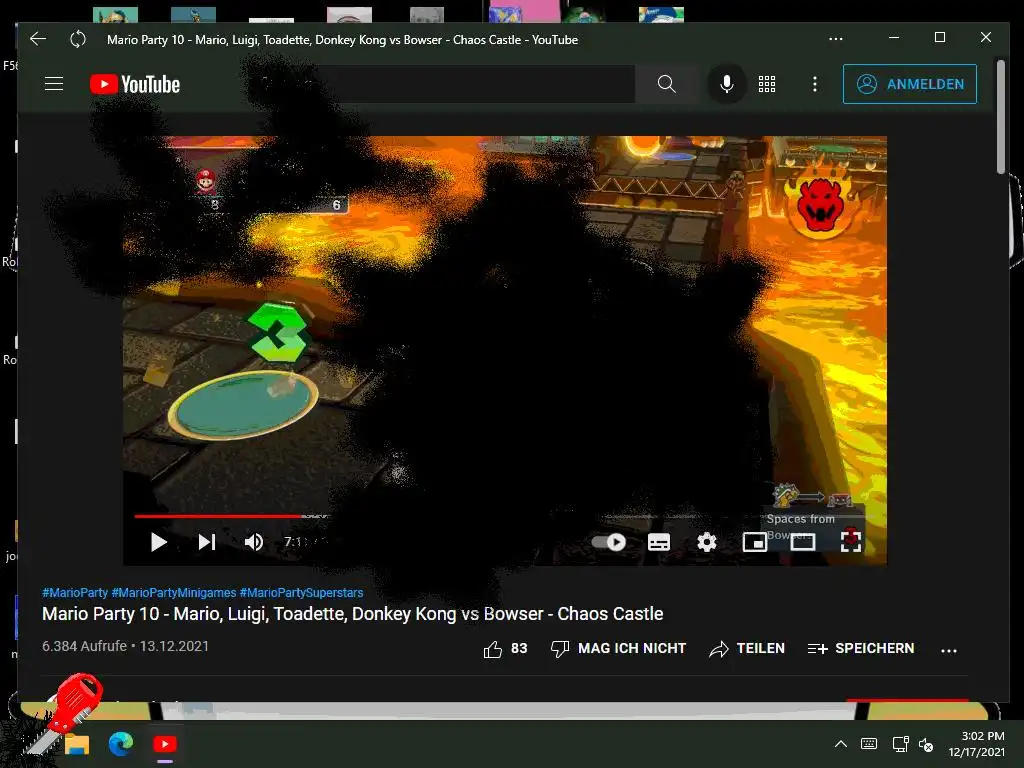The width and height of the screenshot is (1024, 768).
Task: Like the video showing 83 likes
Action: pos(505,648)
